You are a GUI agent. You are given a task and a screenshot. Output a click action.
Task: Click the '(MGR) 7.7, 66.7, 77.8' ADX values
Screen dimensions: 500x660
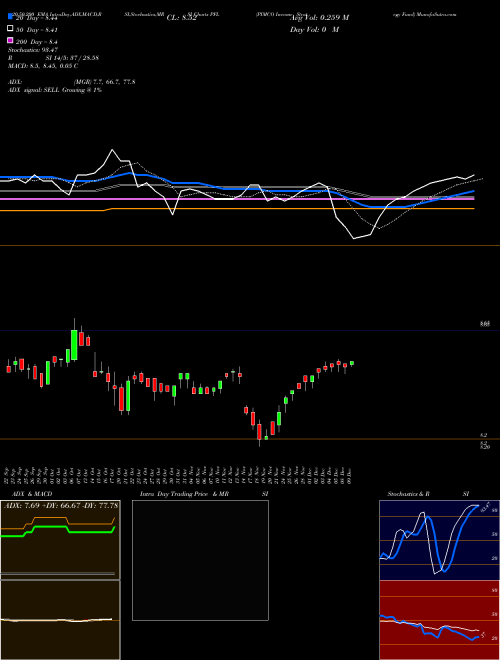pos(104,82)
